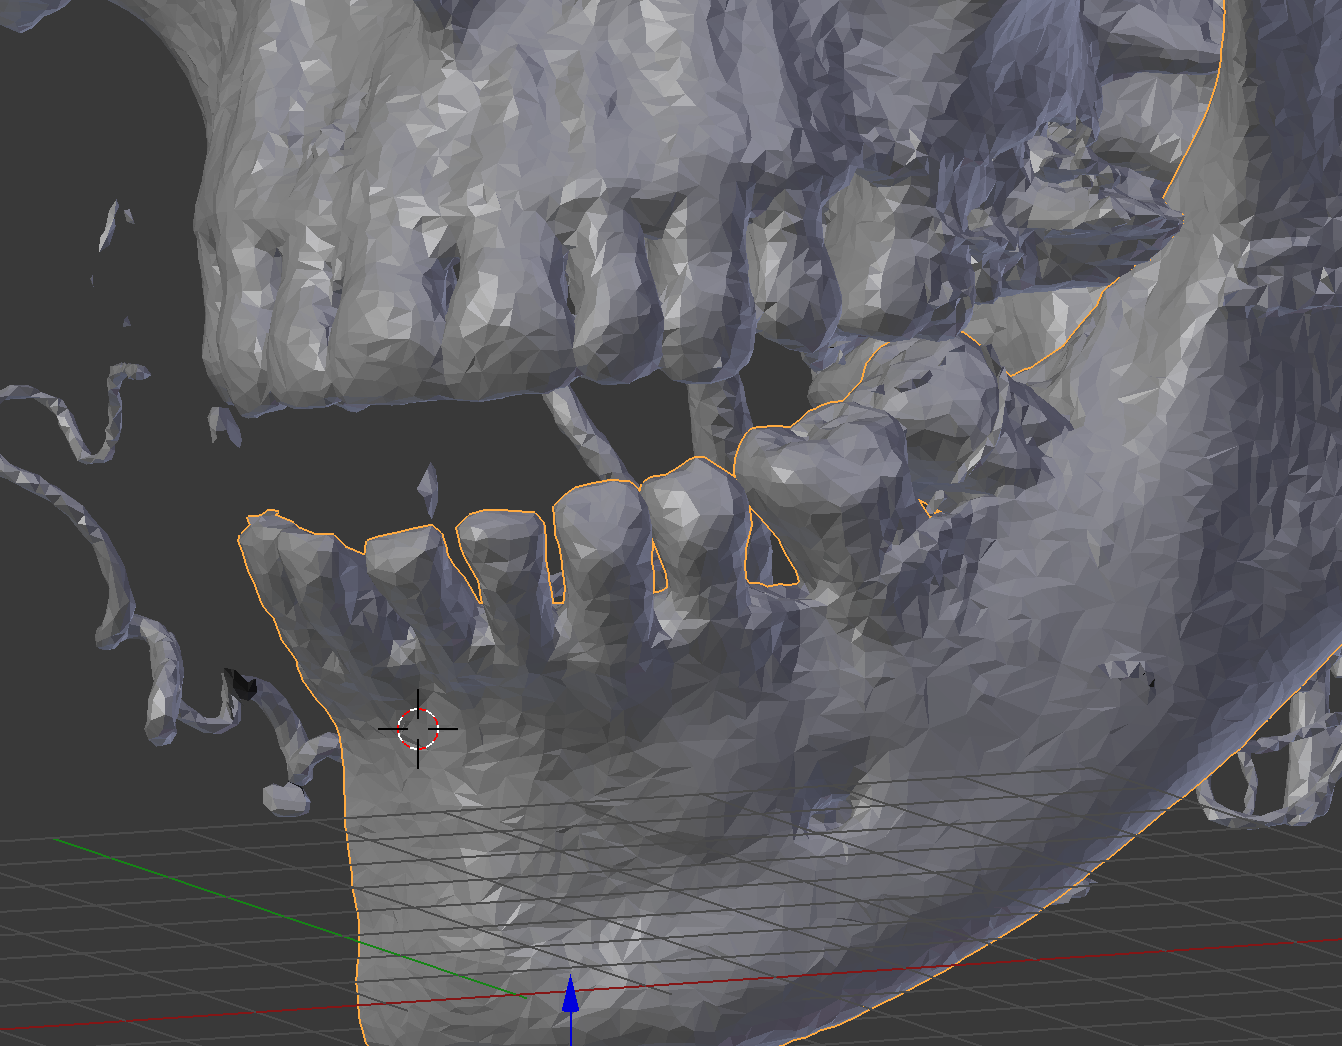Click the 3D cursor crosshair on the jaw
This screenshot has width=1342, height=1046.
pyautogui.click(x=418, y=729)
